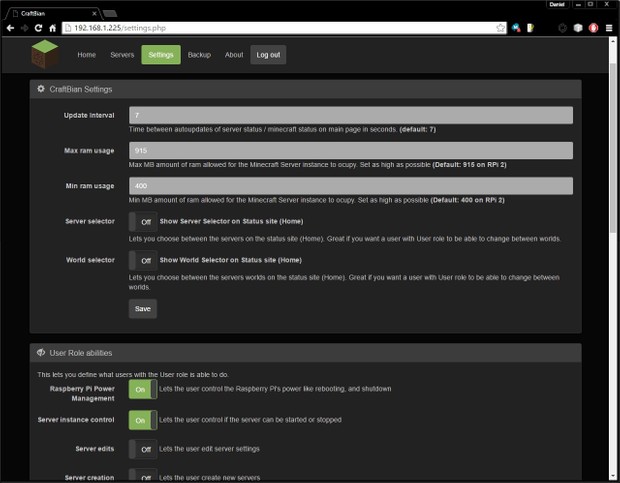The width and height of the screenshot is (620, 483).
Task: Click the Log out button
Action: (x=268, y=55)
